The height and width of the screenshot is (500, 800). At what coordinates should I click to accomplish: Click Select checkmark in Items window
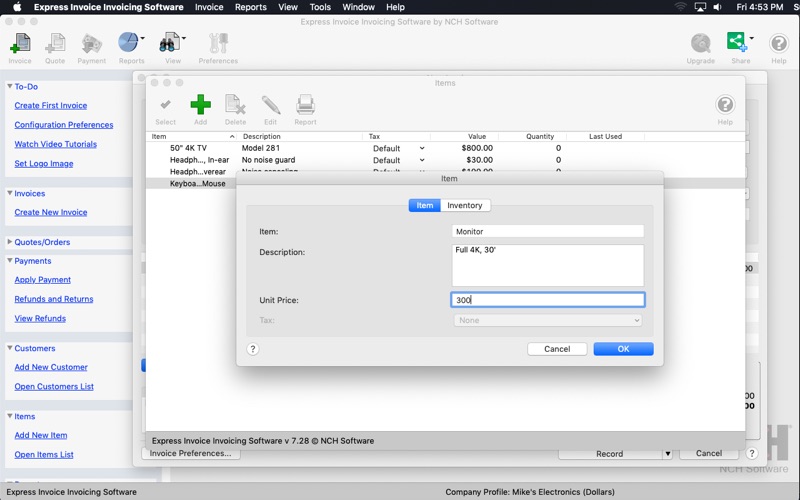[x=165, y=105]
